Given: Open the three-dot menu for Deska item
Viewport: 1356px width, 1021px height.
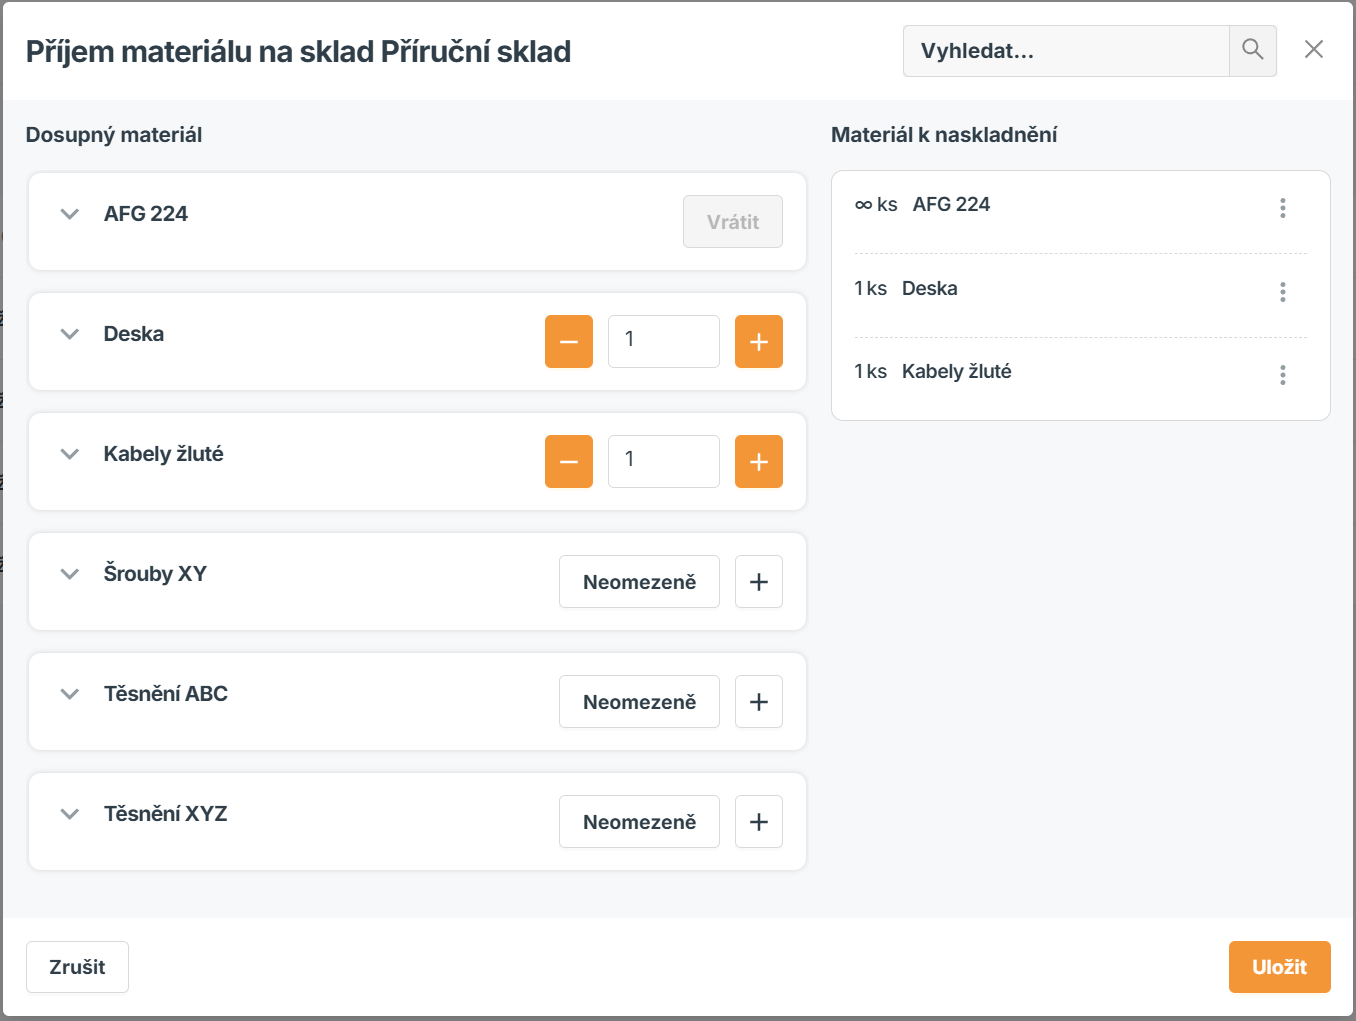Looking at the screenshot, I should [x=1283, y=291].
